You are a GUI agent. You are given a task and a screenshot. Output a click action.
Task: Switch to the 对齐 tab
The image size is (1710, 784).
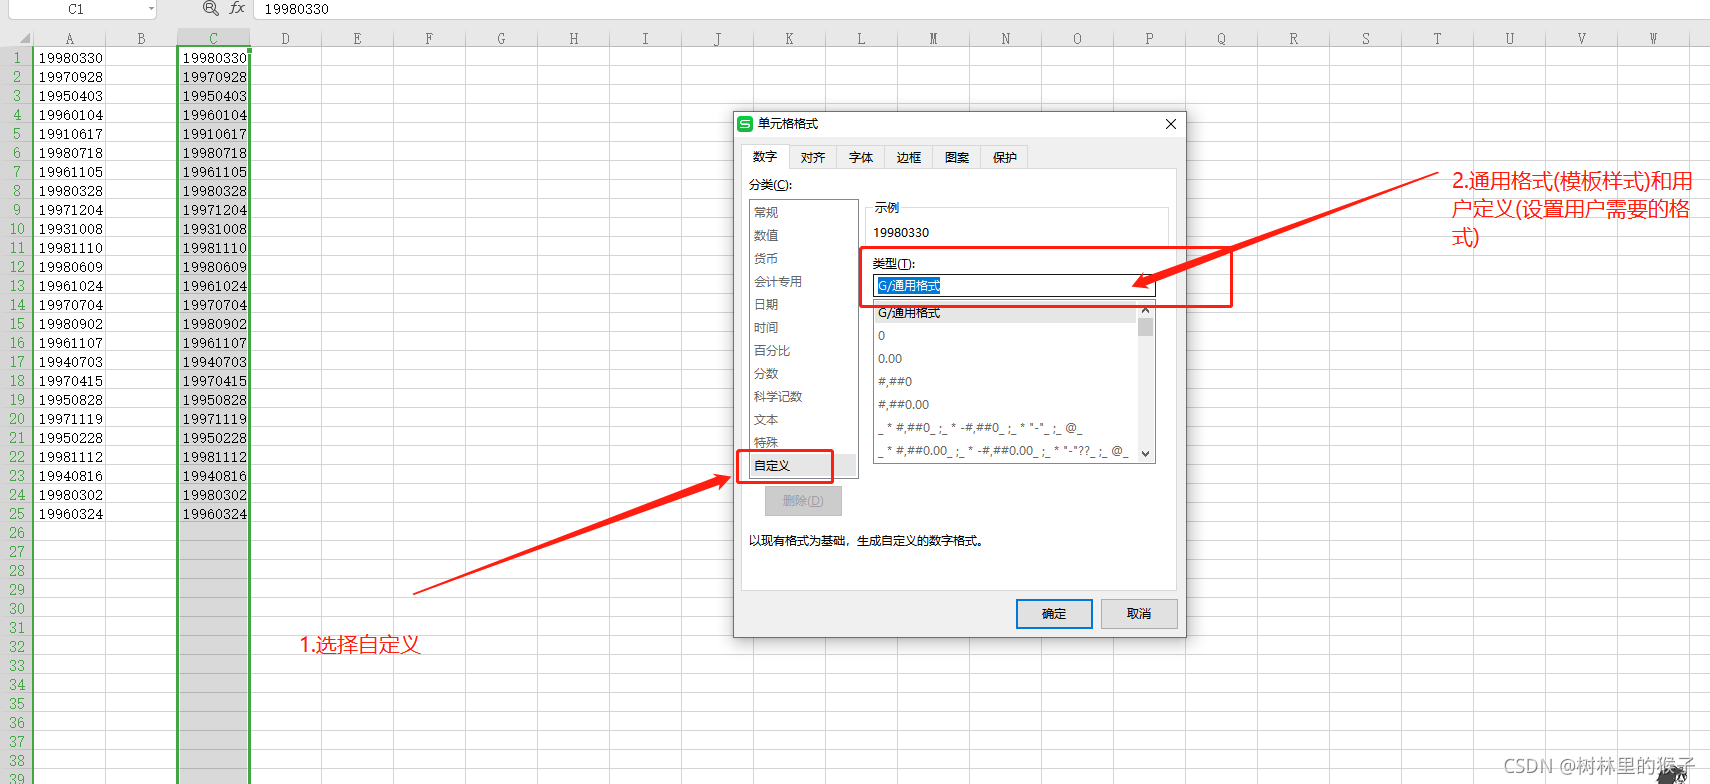[813, 158]
